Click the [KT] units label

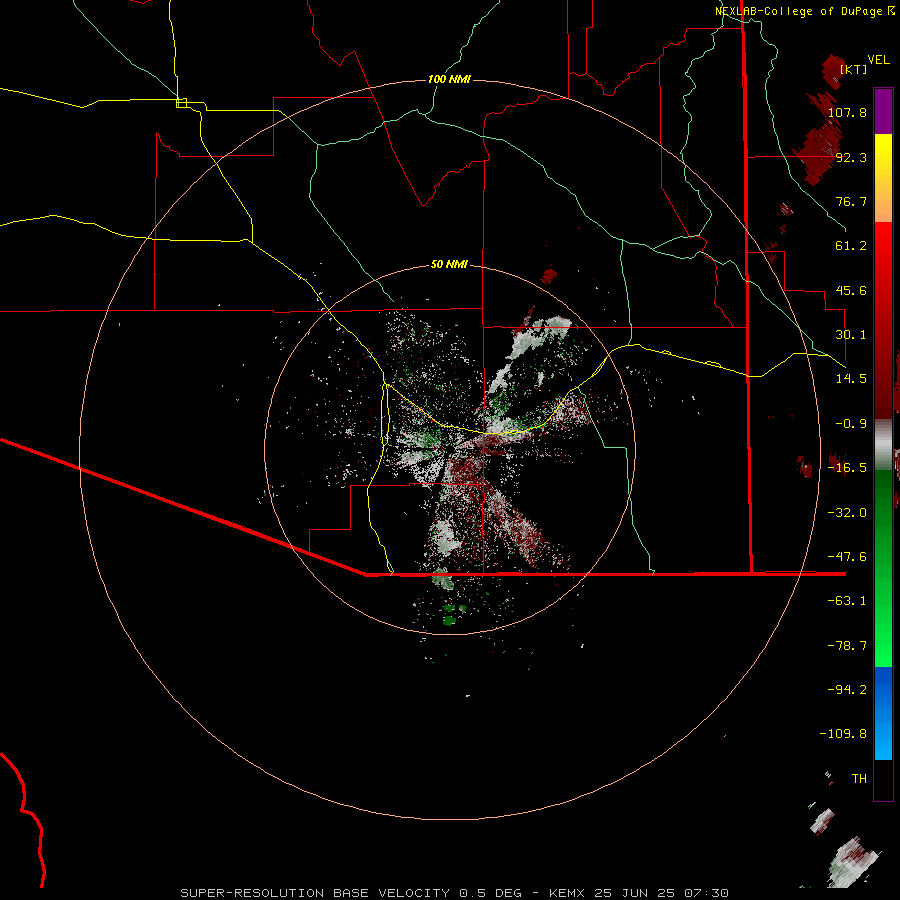pos(854,69)
